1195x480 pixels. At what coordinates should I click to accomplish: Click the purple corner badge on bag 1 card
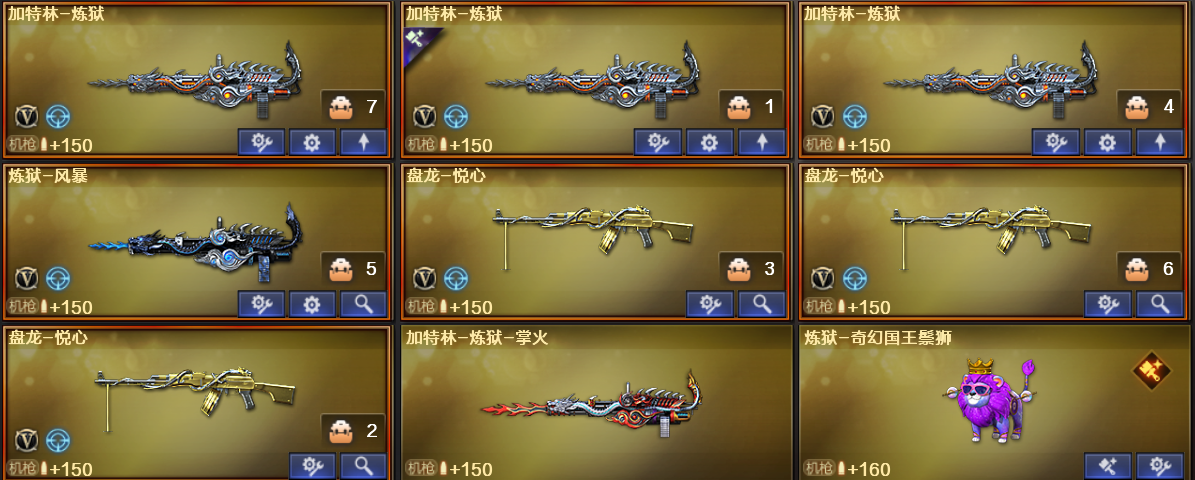[418, 38]
